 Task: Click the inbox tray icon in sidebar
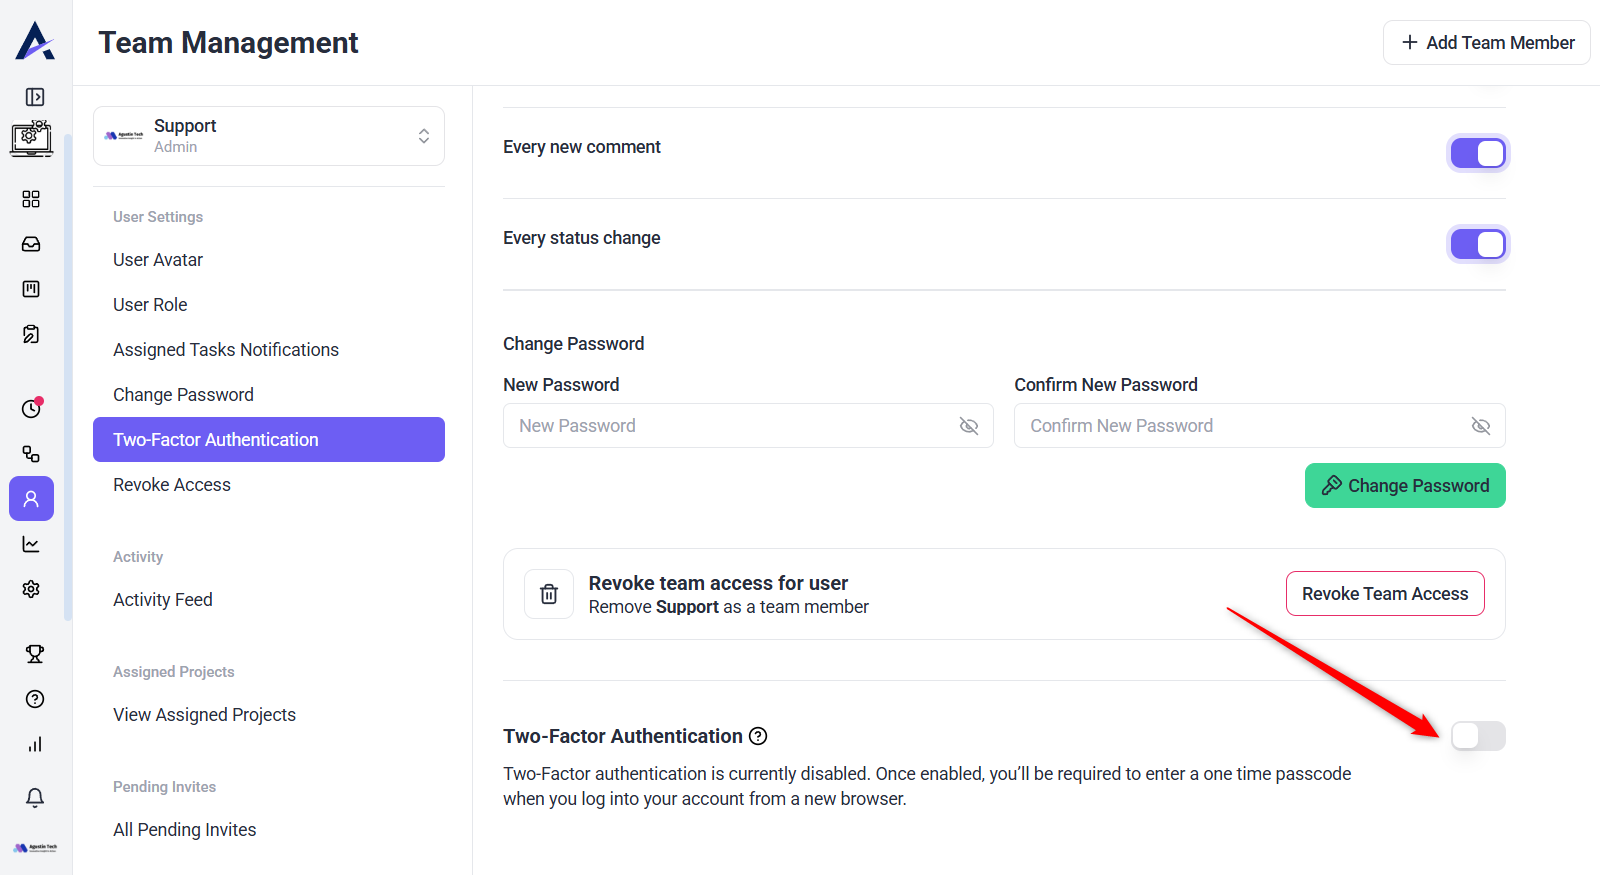coord(31,244)
